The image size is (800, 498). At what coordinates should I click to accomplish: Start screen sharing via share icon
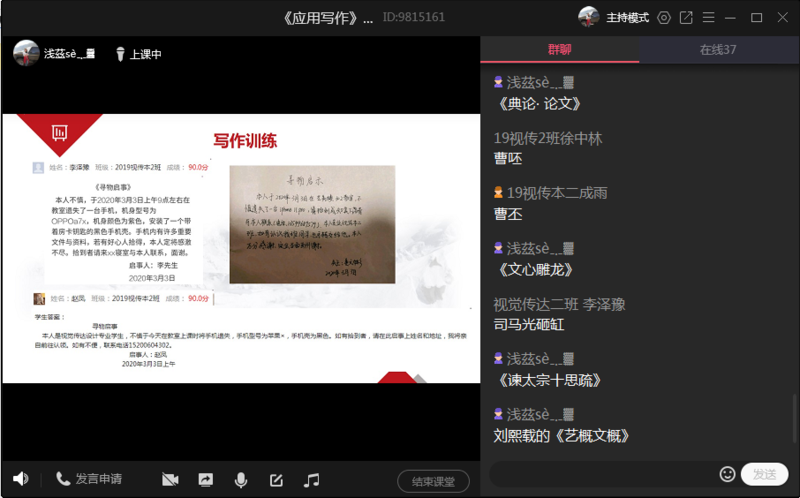pyautogui.click(x=206, y=480)
